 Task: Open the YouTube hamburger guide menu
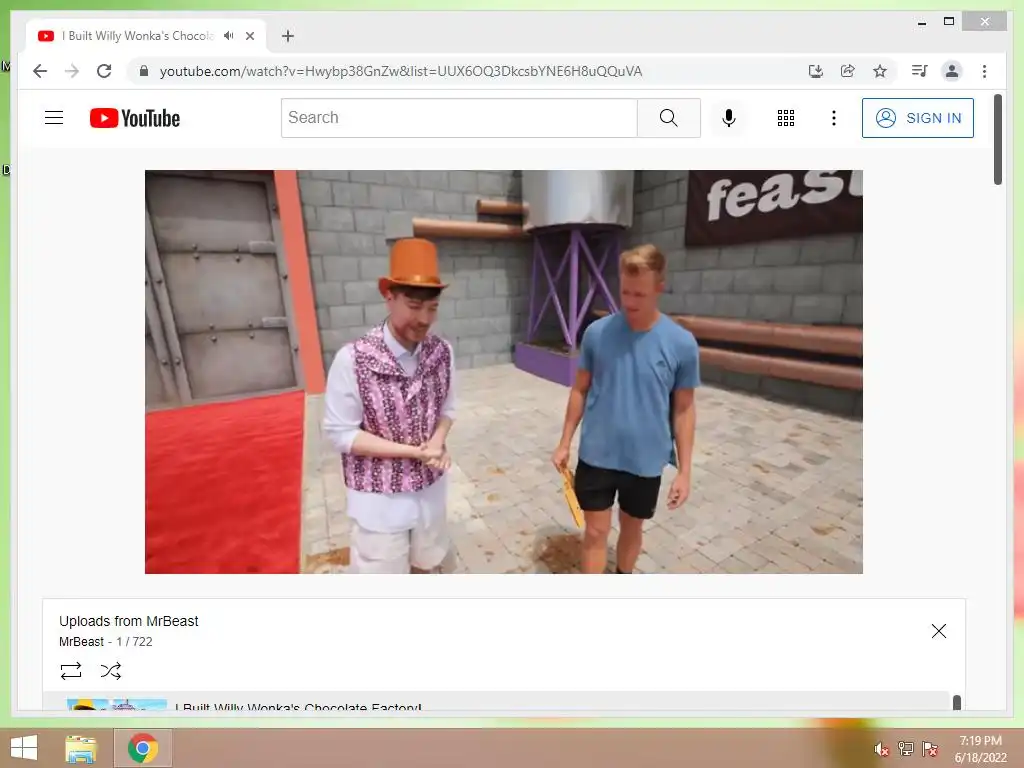pos(54,118)
